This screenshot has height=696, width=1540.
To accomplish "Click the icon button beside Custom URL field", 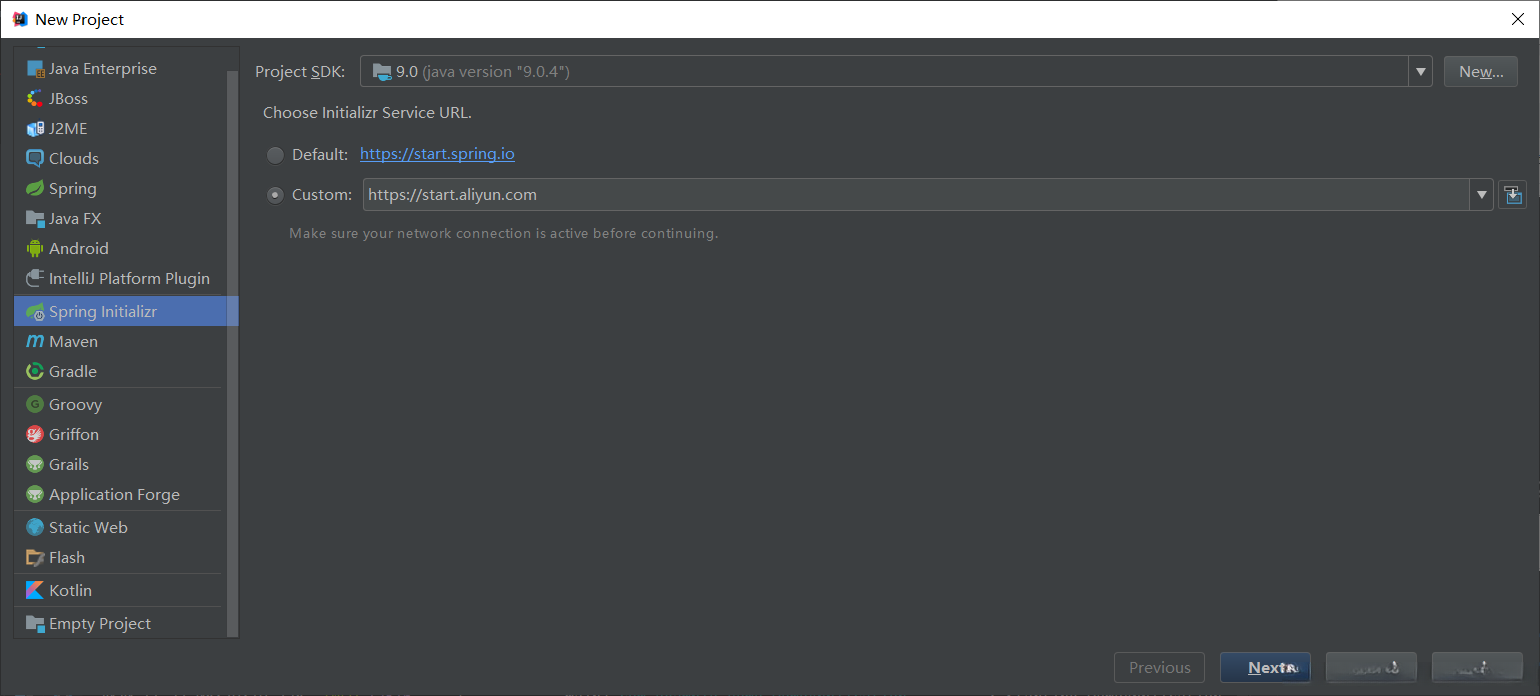I will pos(1512,195).
